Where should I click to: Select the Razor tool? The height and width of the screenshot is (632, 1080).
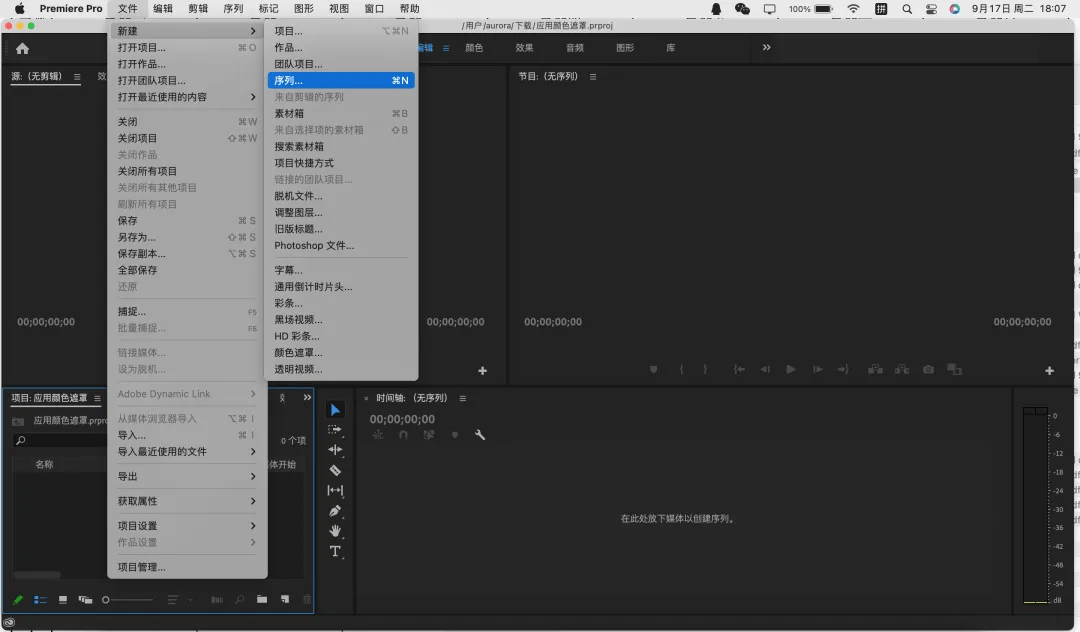(335, 470)
